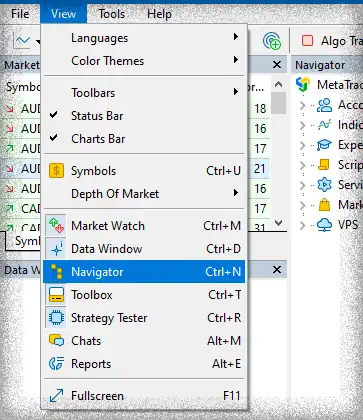Expand the VPS node in Navigator
Image resolution: width=363 pixels, height=420 pixels.
coord(302,225)
